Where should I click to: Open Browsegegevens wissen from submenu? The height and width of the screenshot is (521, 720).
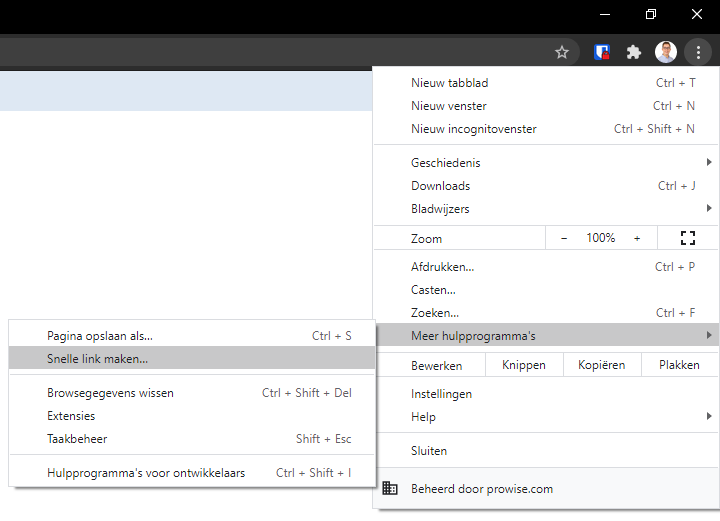click(110, 393)
